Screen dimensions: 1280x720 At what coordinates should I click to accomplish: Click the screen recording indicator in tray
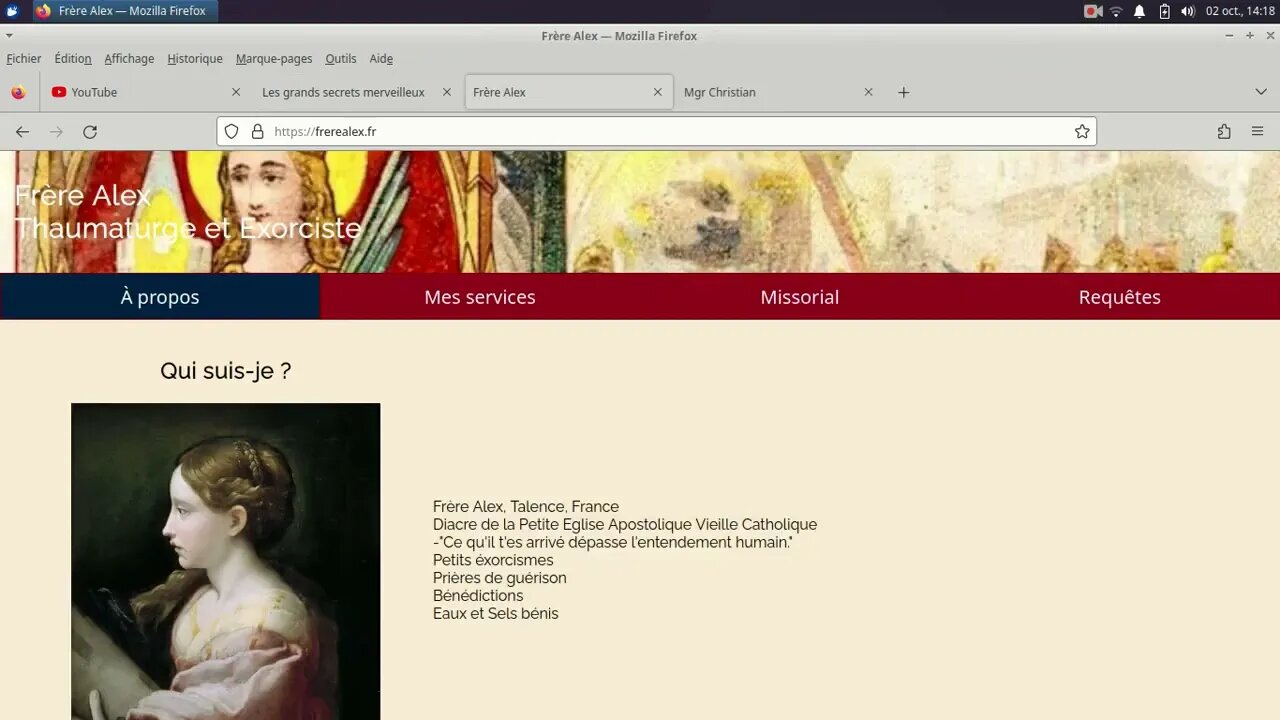(1093, 11)
